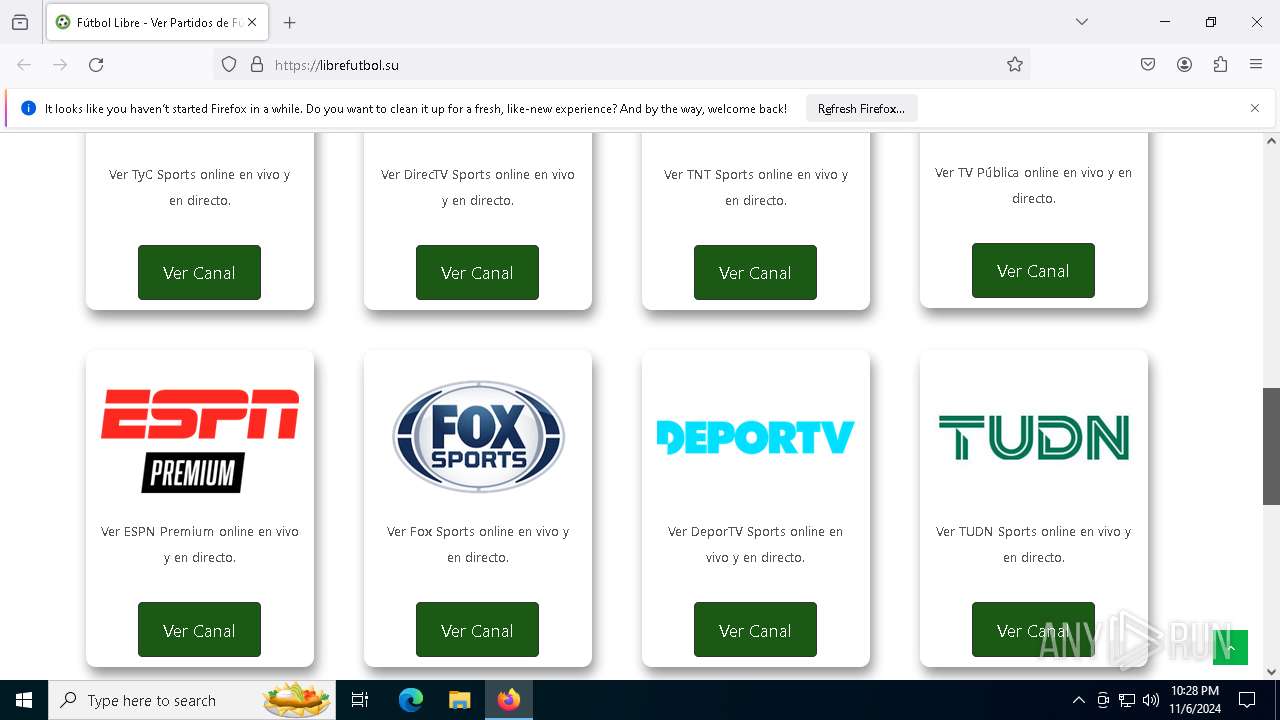Open Firefox account menu
This screenshot has height=720, width=1280.
(1184, 65)
